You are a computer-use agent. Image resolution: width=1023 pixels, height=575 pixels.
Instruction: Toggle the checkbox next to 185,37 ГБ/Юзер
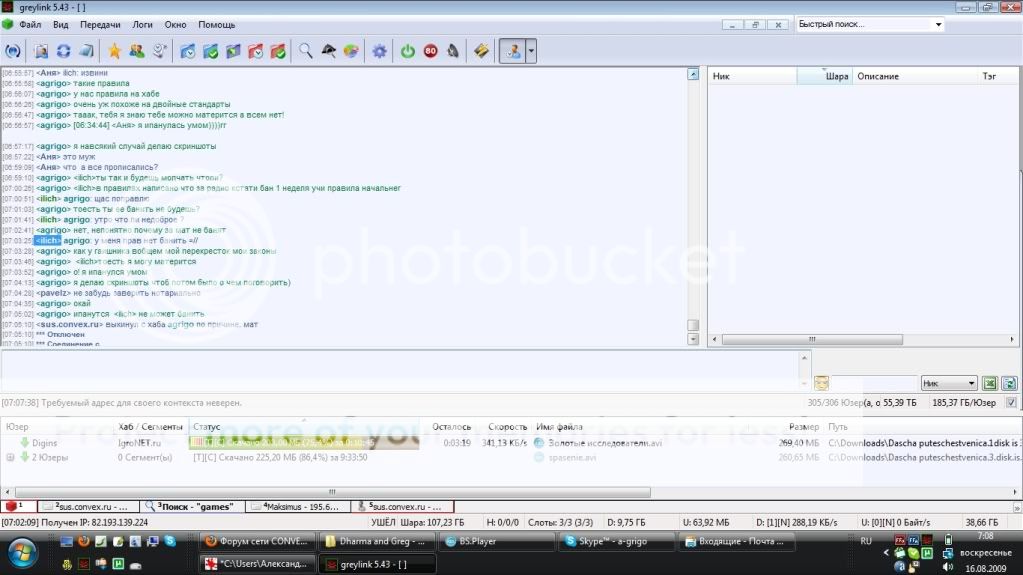pyautogui.click(x=1011, y=402)
